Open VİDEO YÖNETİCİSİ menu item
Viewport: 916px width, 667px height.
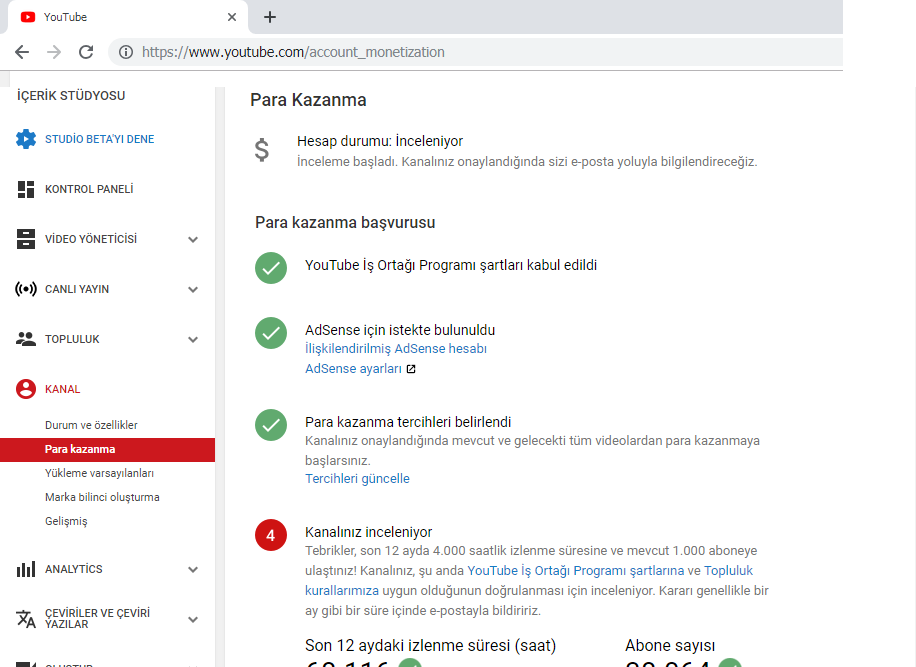pyautogui.click(x=91, y=239)
